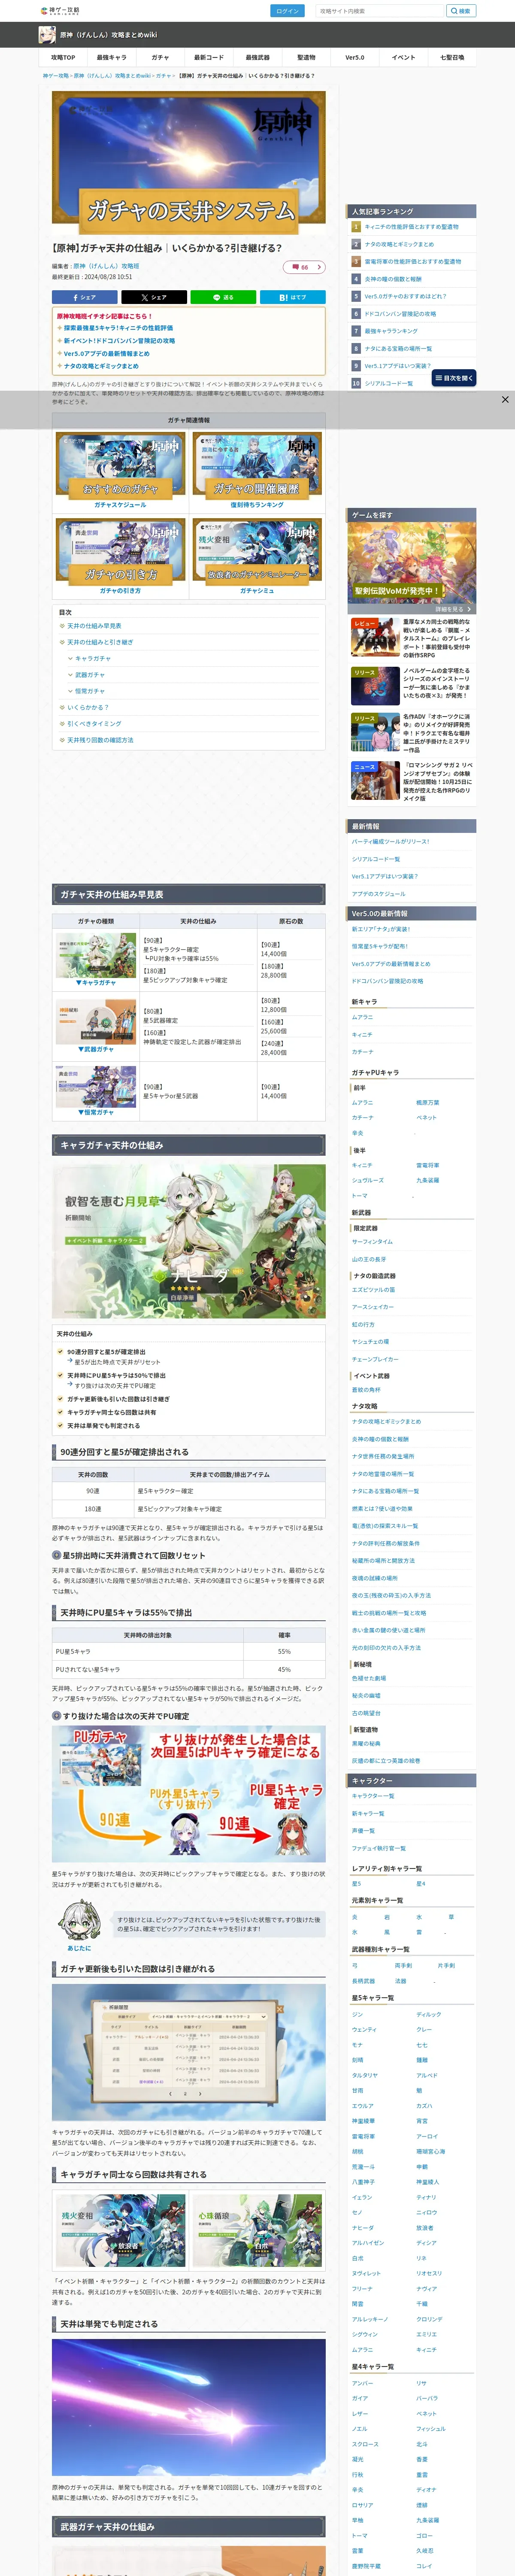The width and height of the screenshot is (515, 2576).
Task: Jump to 武器ガチャ in contents
Action: coord(90,675)
